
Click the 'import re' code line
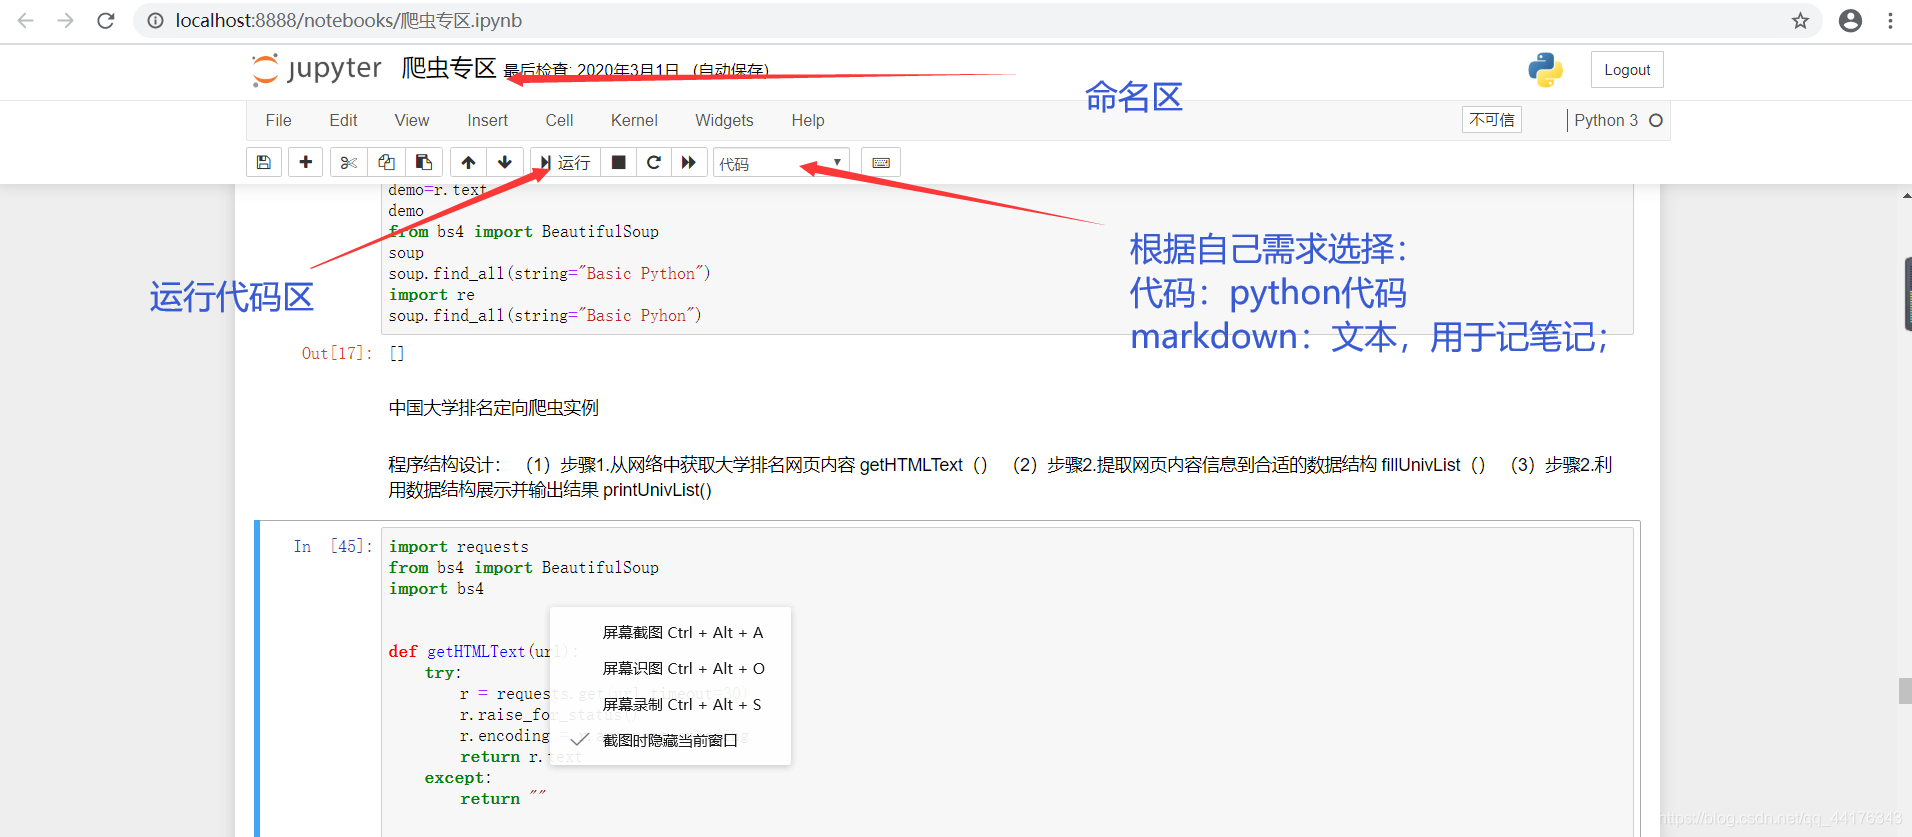point(432,294)
